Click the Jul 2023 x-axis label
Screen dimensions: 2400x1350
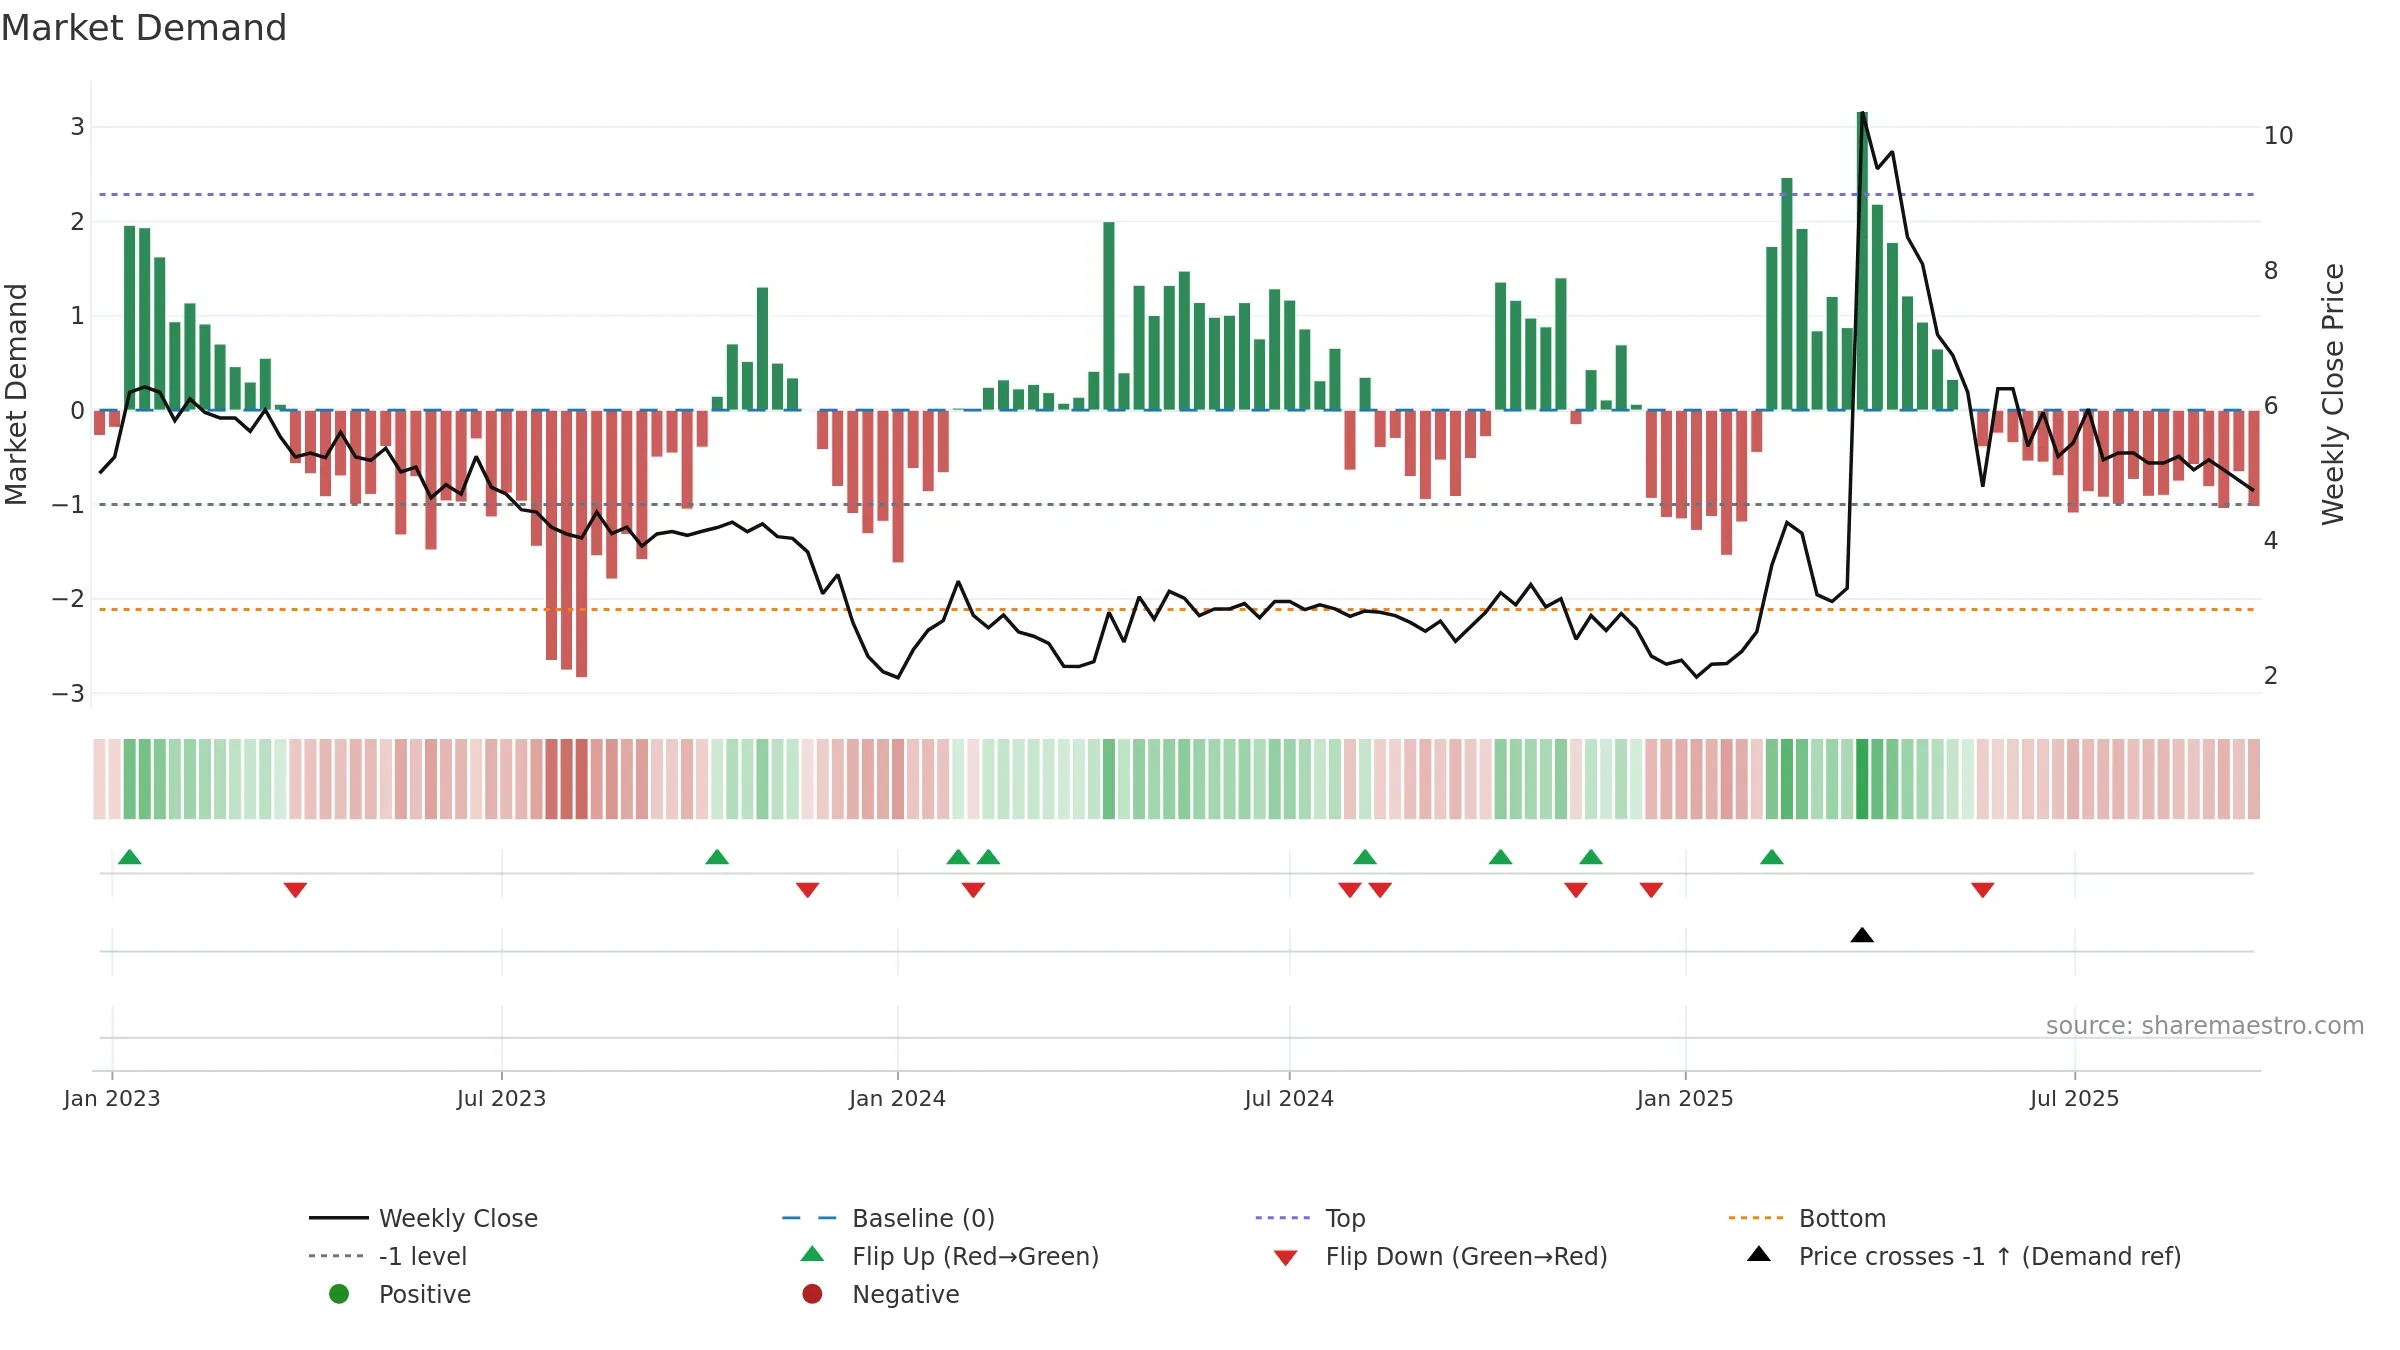coord(502,1099)
